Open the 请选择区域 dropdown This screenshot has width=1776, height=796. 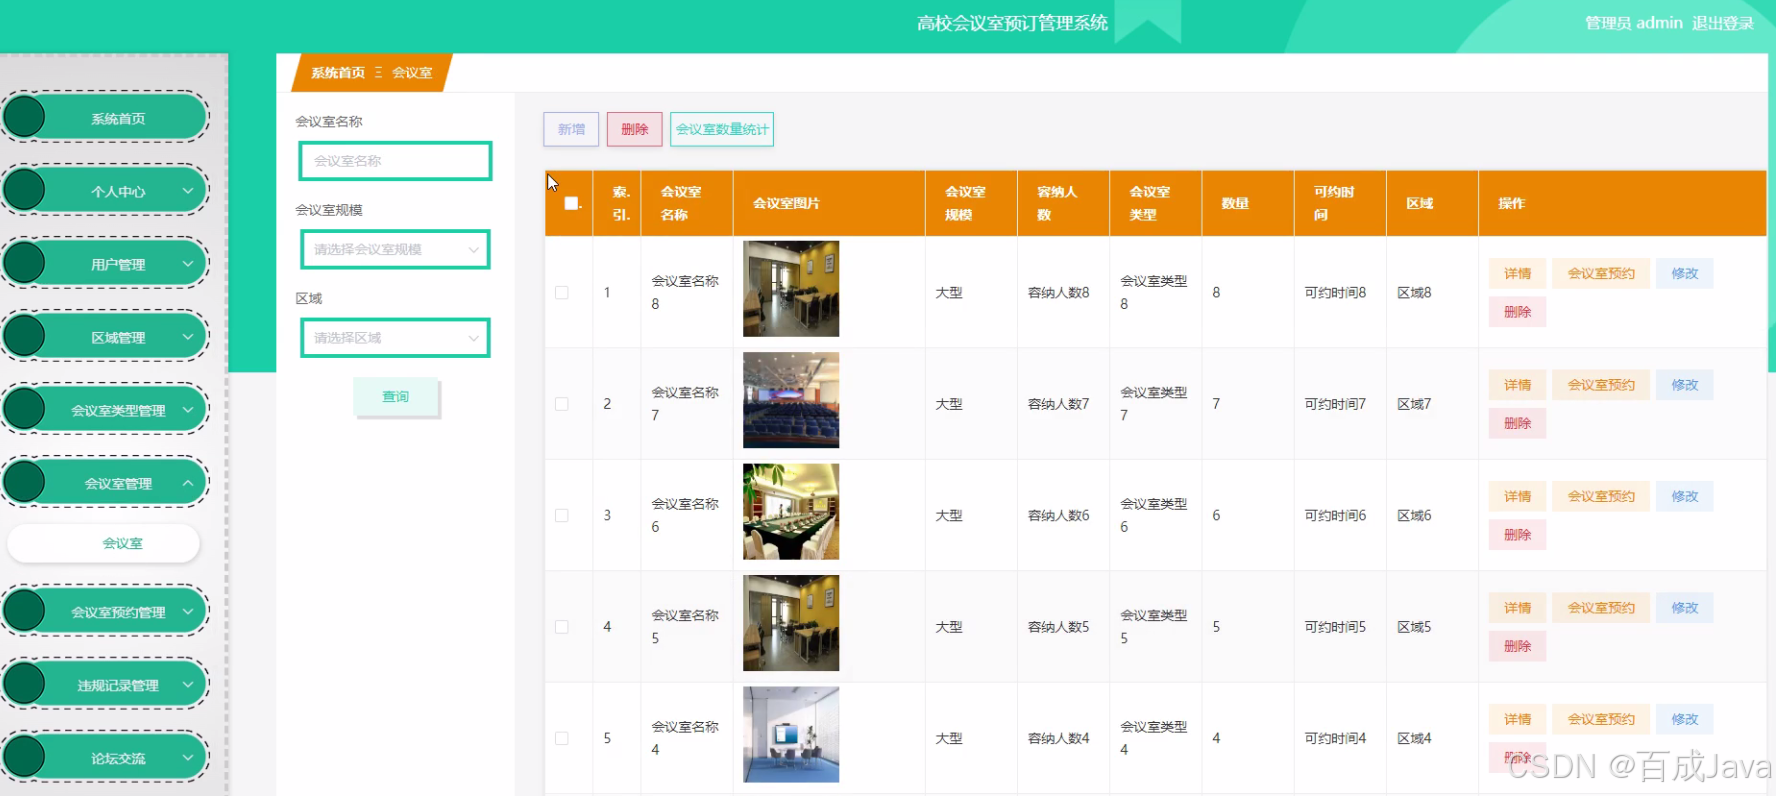(395, 338)
